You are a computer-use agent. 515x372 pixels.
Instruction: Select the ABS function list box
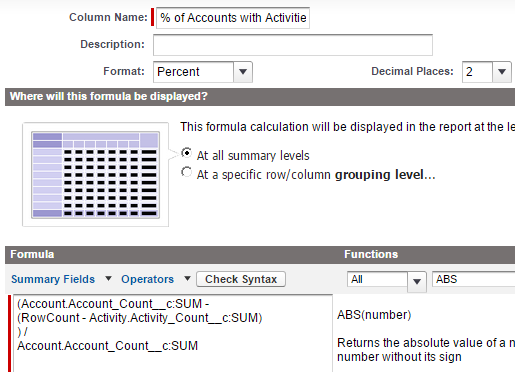pos(474,279)
